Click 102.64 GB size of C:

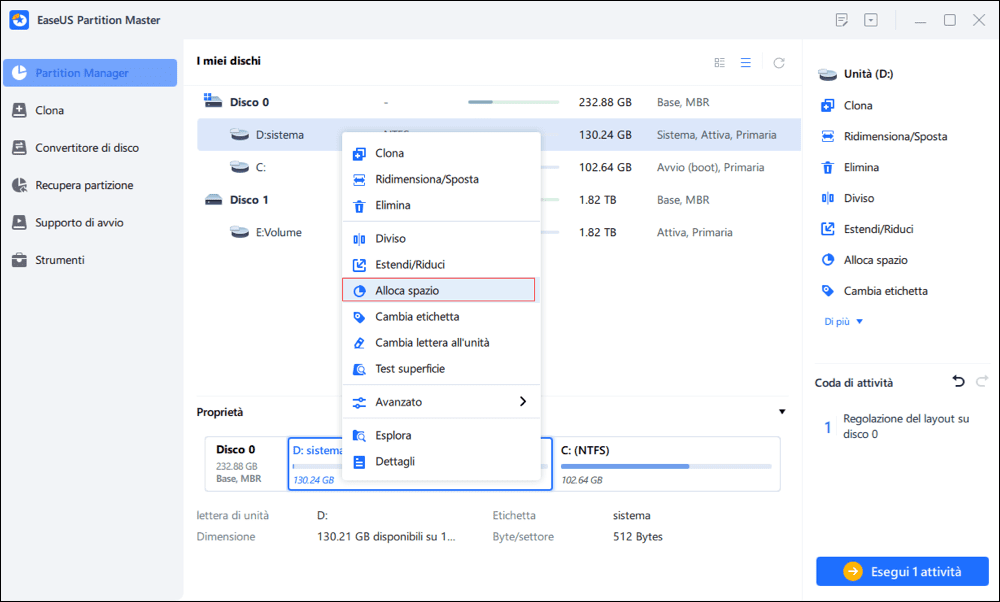[605, 167]
